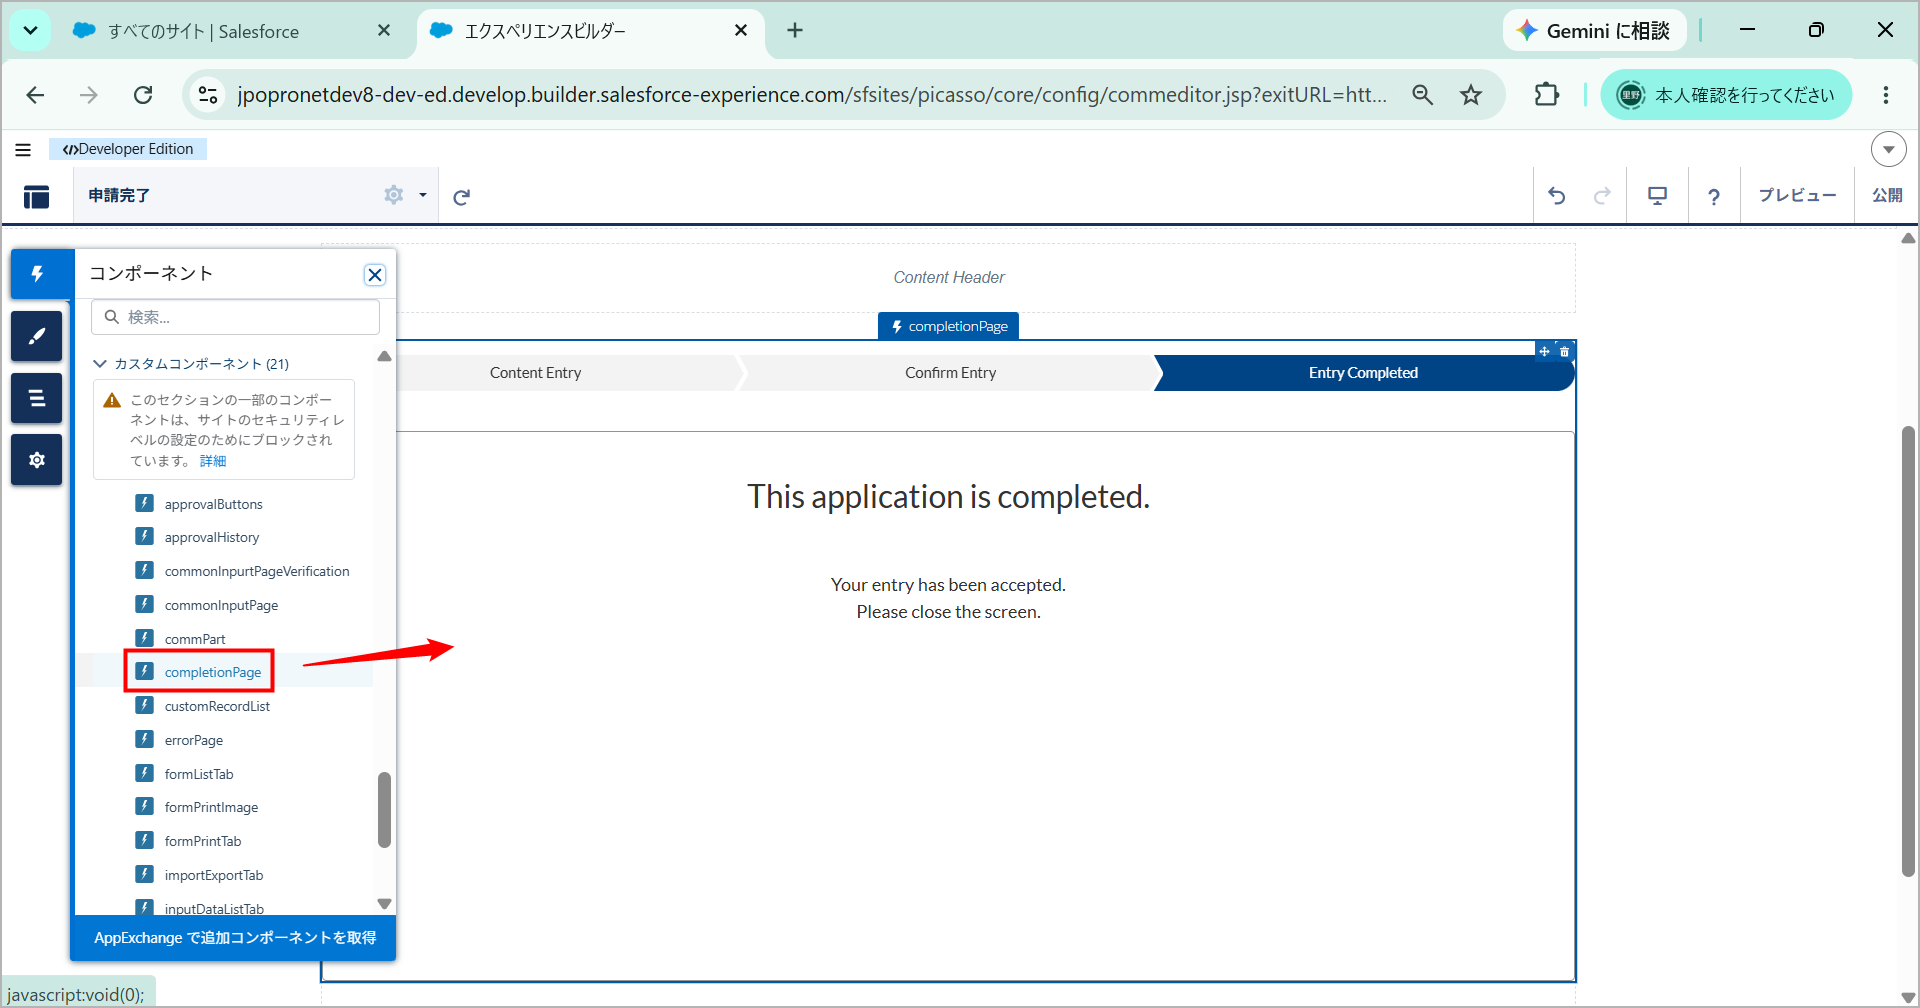Click the 公開 publish button
Screen dimensions: 1920x1008
(x=1887, y=196)
